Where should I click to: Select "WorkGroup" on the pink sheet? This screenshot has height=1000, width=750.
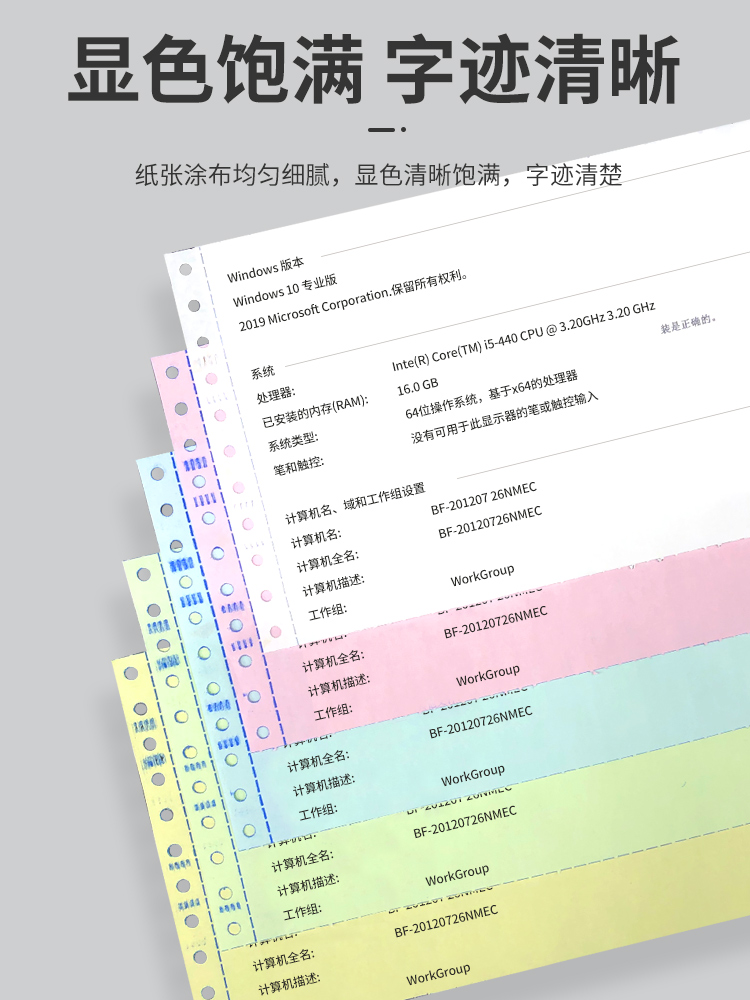[488, 675]
